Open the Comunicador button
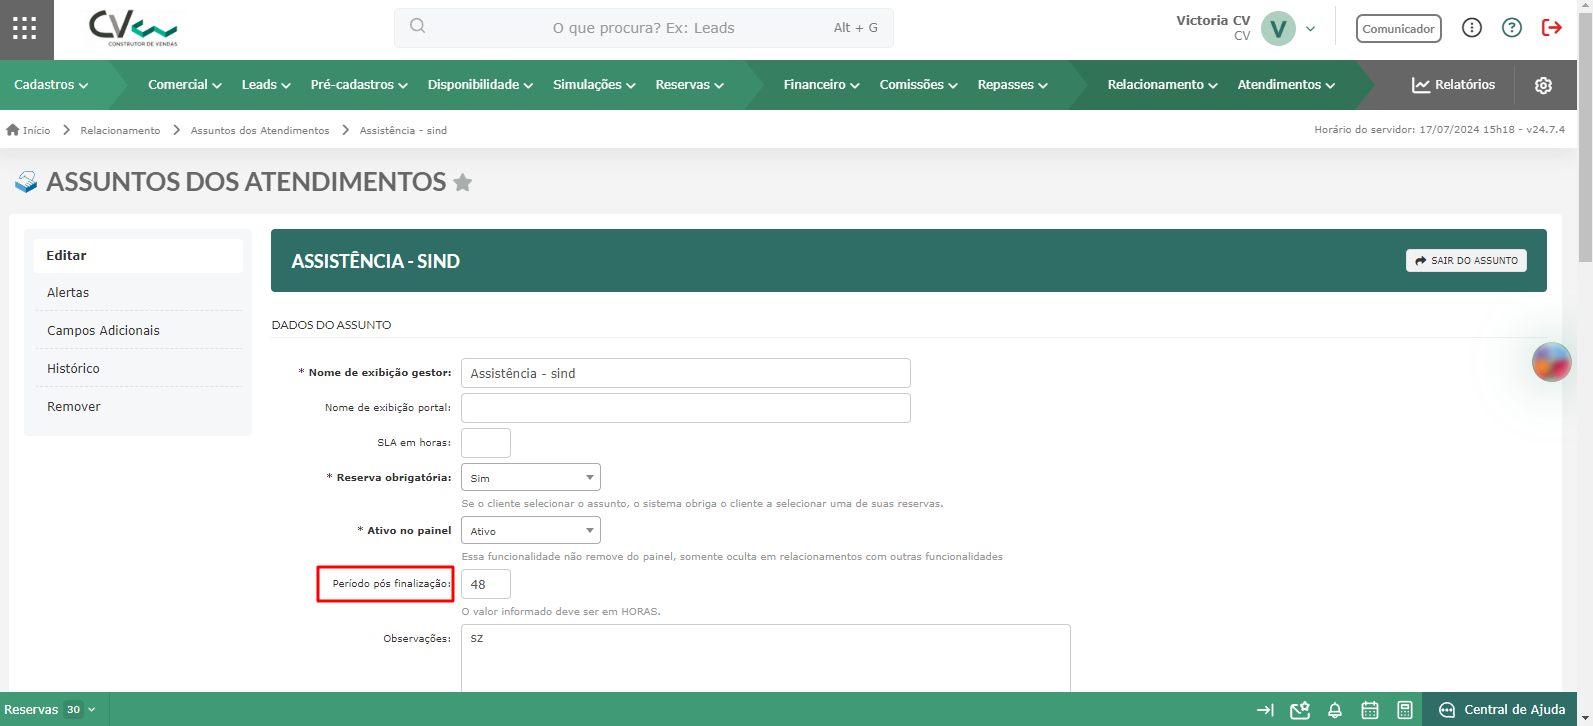The width and height of the screenshot is (1593, 726). click(x=1399, y=28)
